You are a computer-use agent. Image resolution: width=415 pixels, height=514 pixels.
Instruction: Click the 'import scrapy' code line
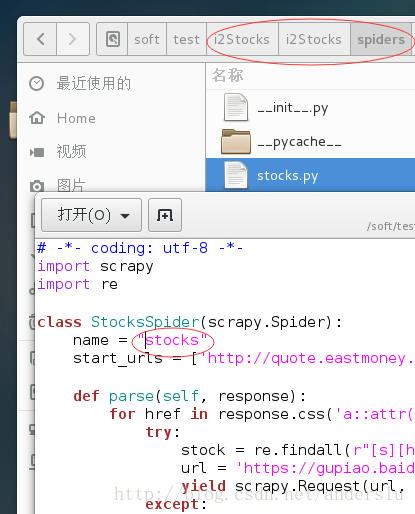click(95, 267)
